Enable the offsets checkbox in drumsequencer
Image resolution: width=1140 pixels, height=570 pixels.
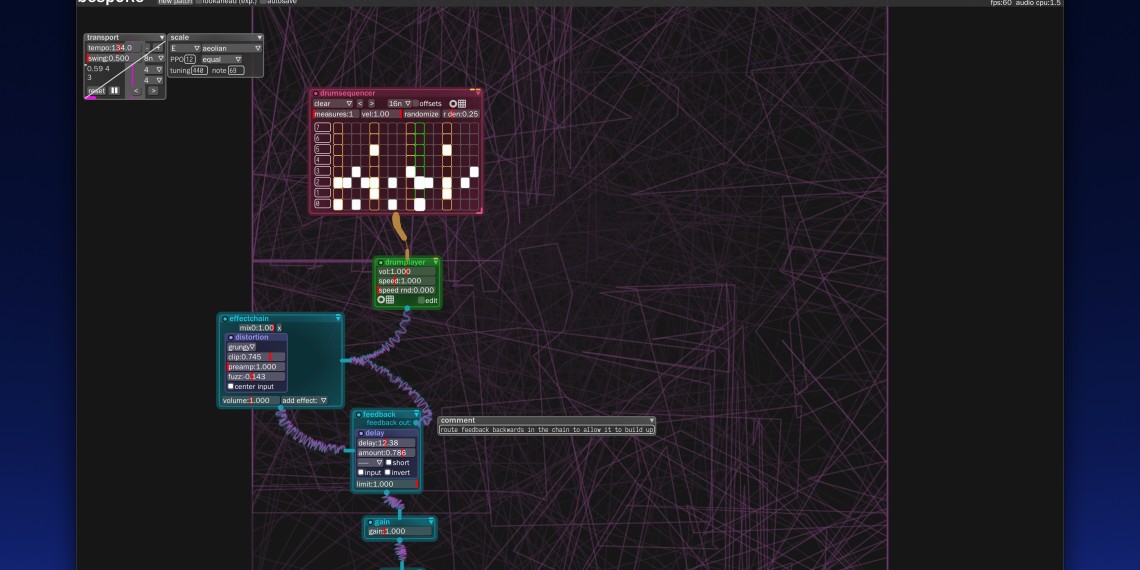point(416,104)
